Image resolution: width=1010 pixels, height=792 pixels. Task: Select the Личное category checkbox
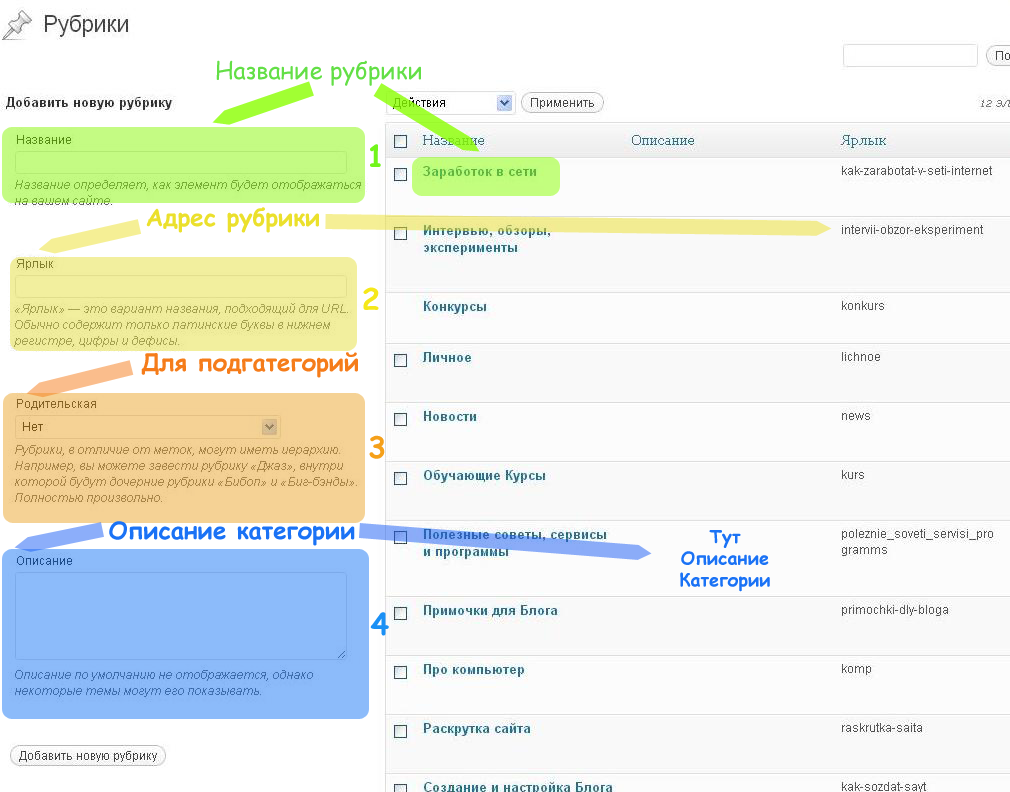(400, 360)
